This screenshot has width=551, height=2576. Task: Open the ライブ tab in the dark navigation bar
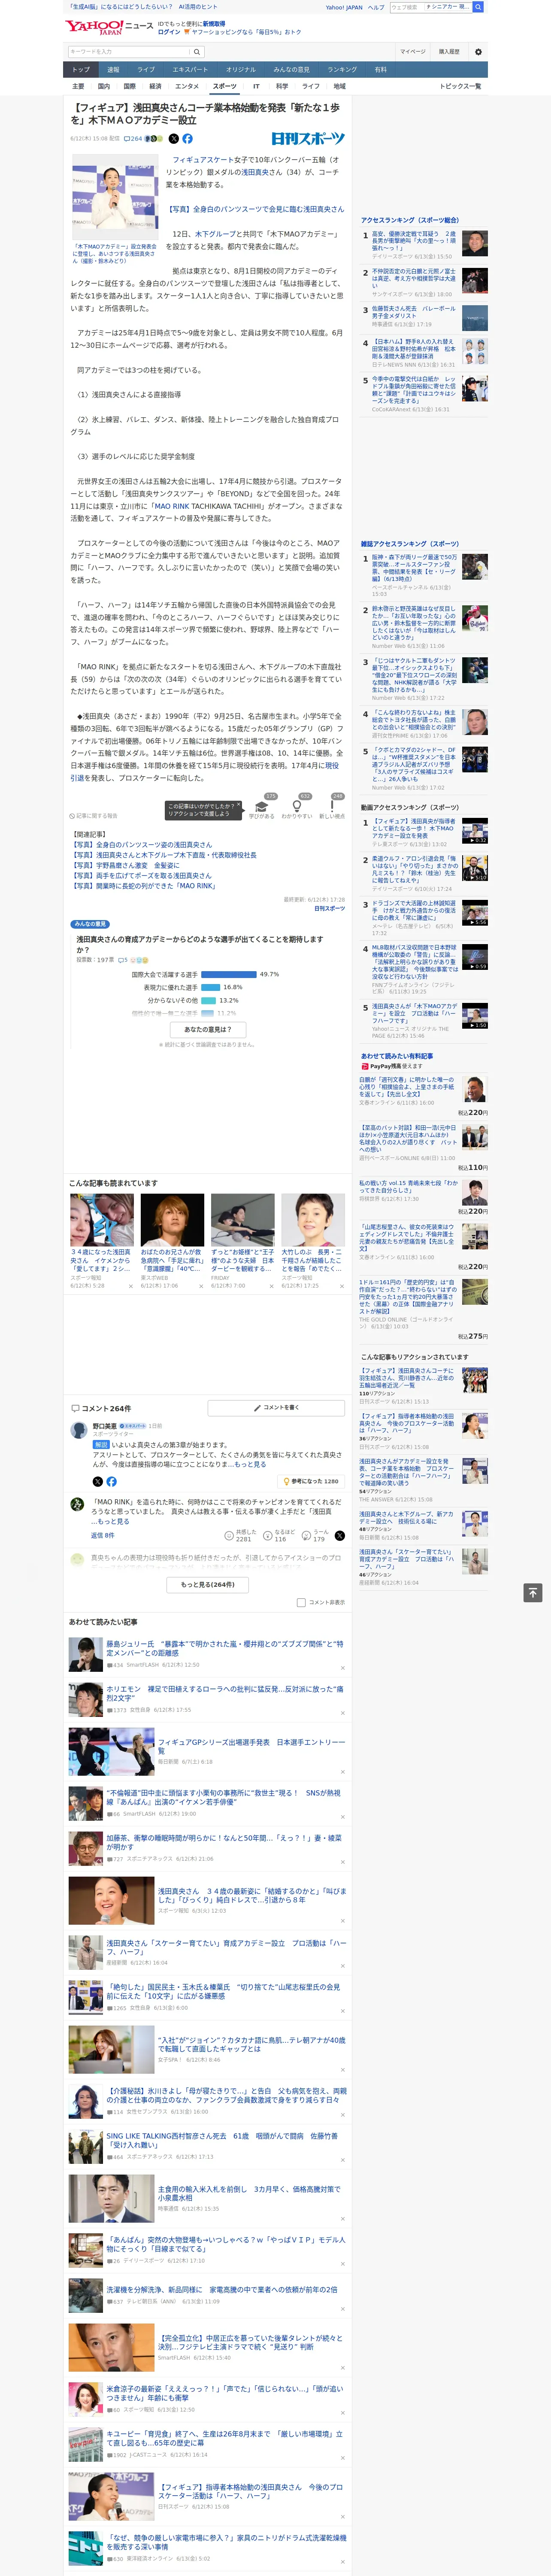click(146, 69)
